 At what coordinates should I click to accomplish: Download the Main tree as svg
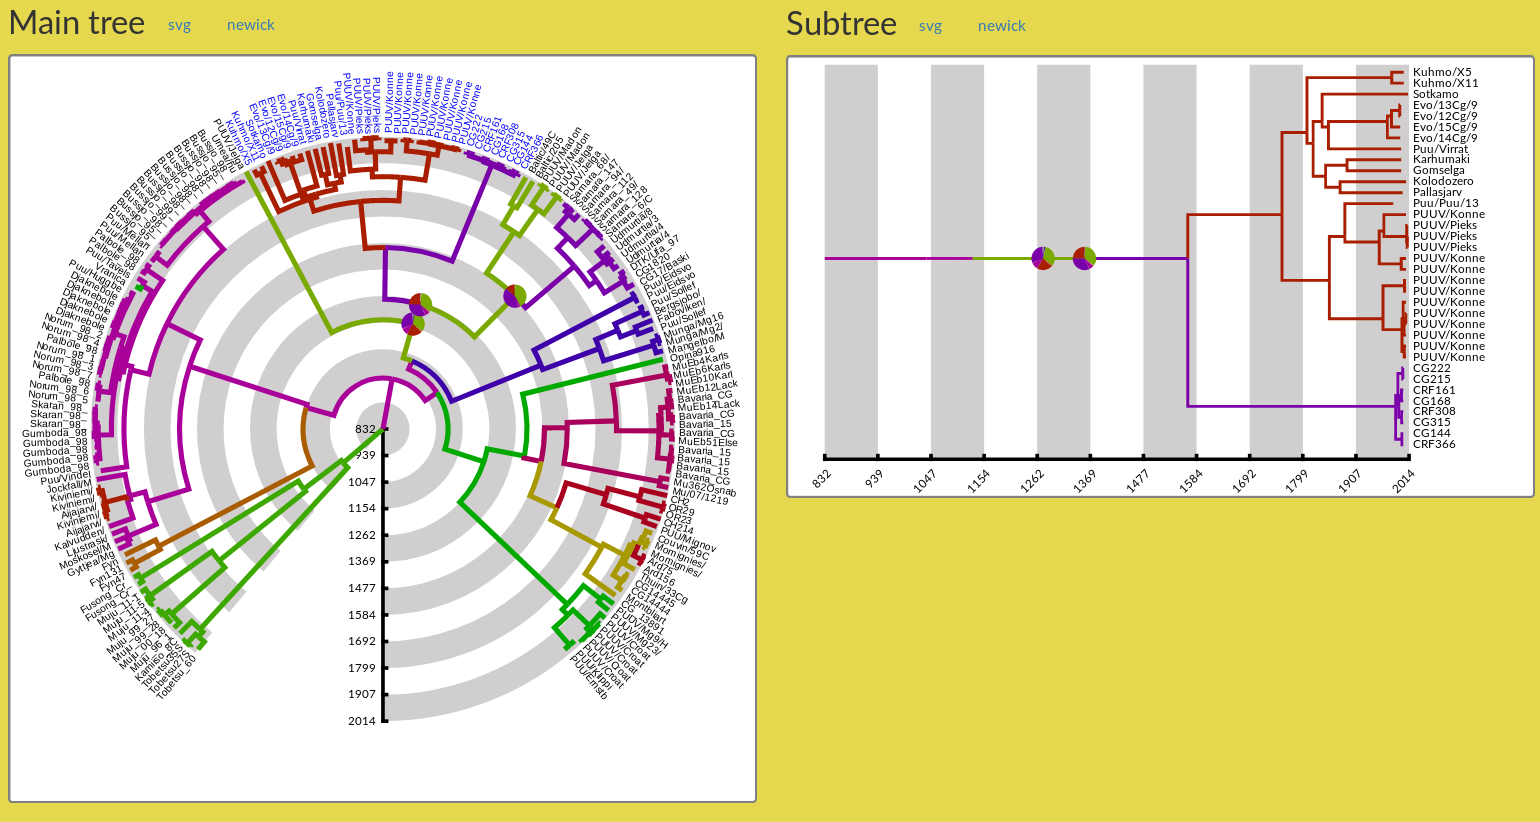[179, 25]
